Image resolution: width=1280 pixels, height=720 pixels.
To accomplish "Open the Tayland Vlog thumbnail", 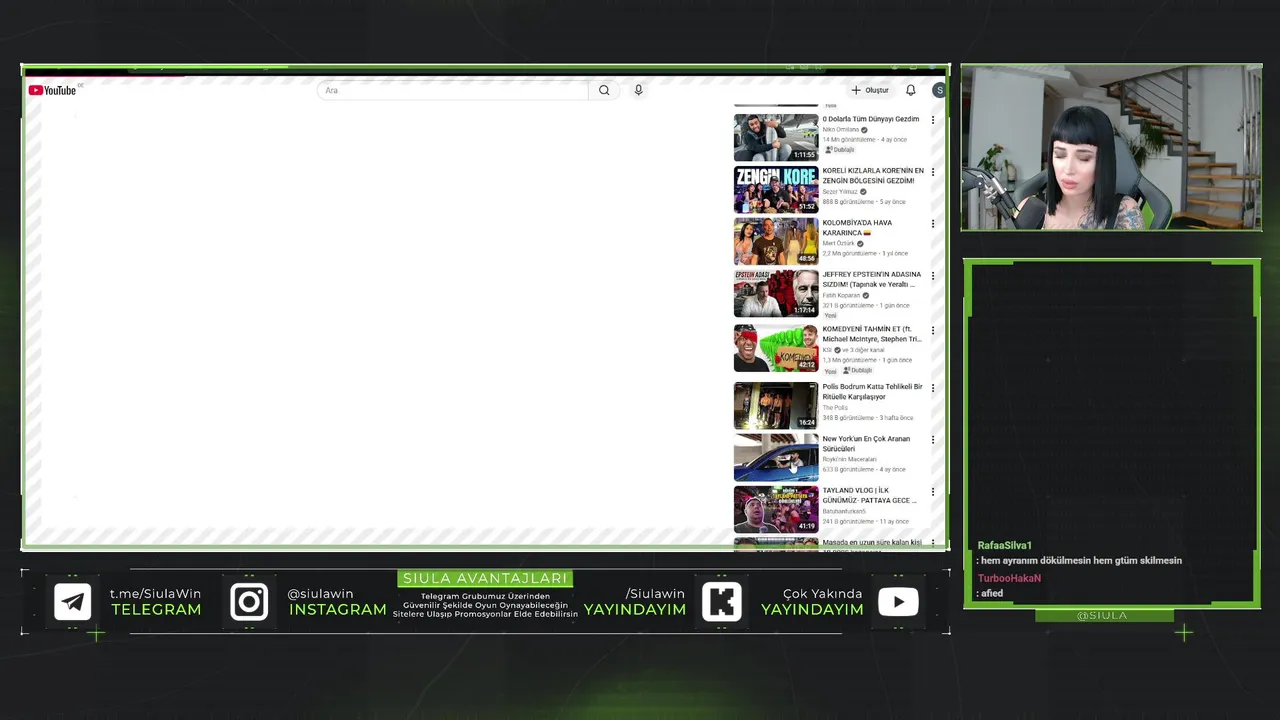I will coord(776,509).
